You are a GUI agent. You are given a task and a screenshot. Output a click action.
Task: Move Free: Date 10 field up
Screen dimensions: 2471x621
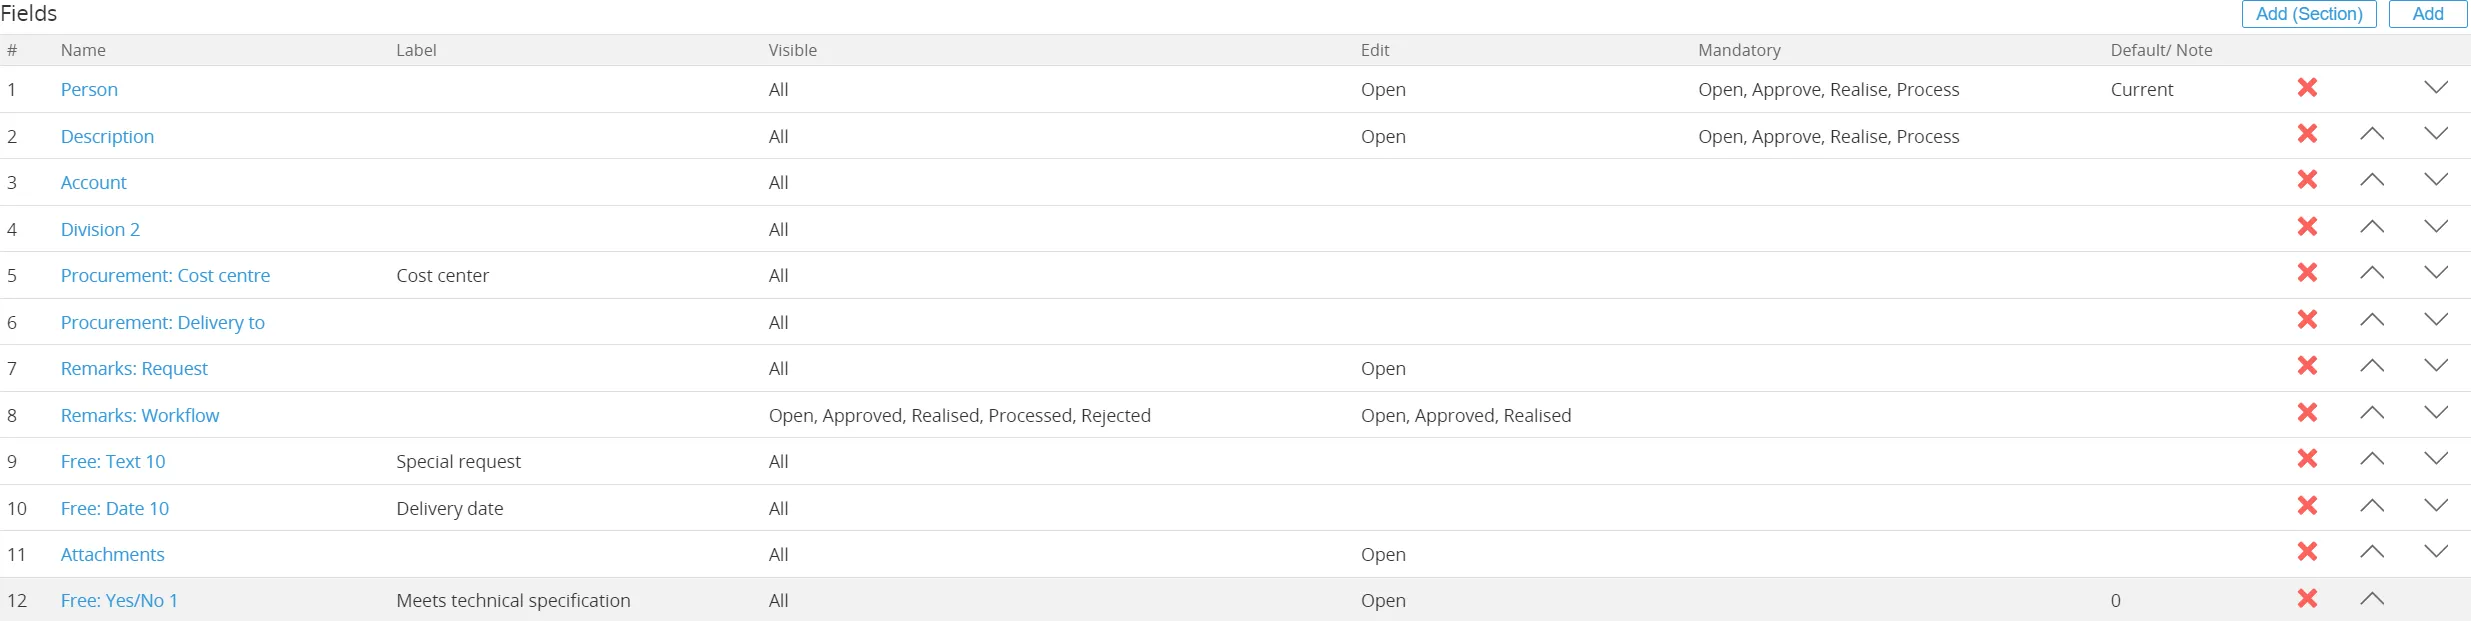pyautogui.click(x=2371, y=506)
